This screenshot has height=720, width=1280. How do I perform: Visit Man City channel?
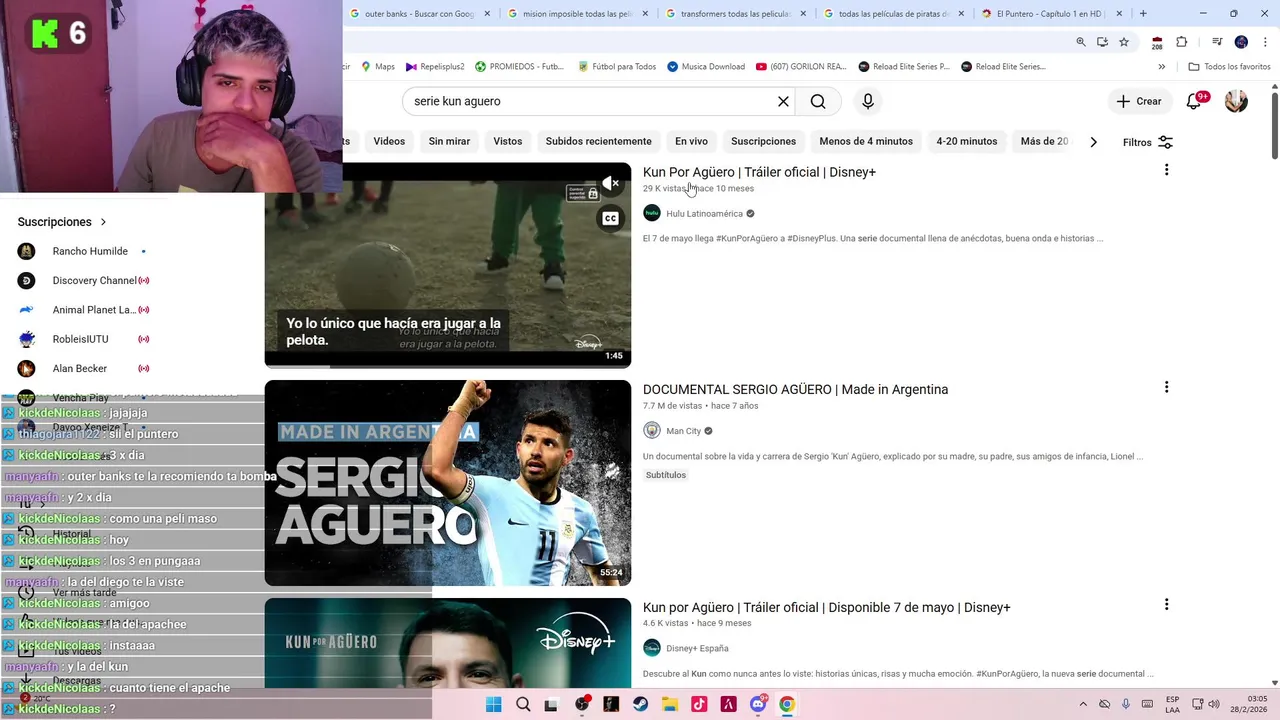coord(683,431)
